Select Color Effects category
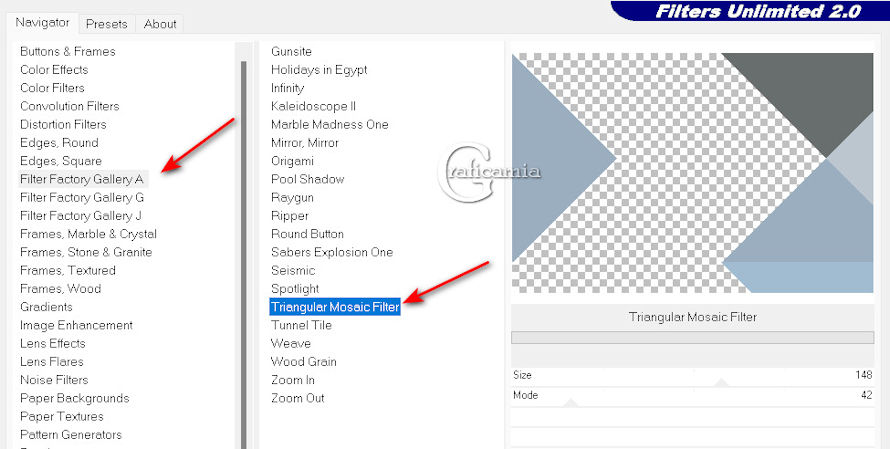This screenshot has width=890, height=449. 54,70
